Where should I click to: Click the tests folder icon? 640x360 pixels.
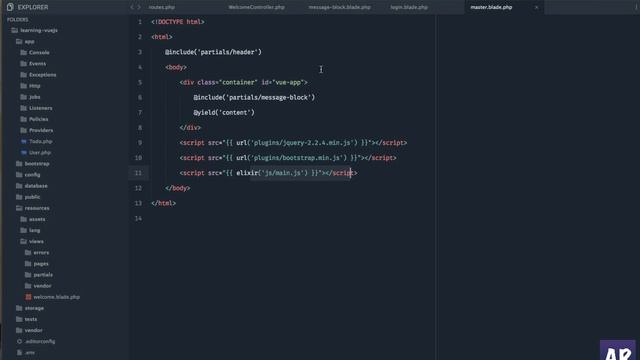click(19, 319)
